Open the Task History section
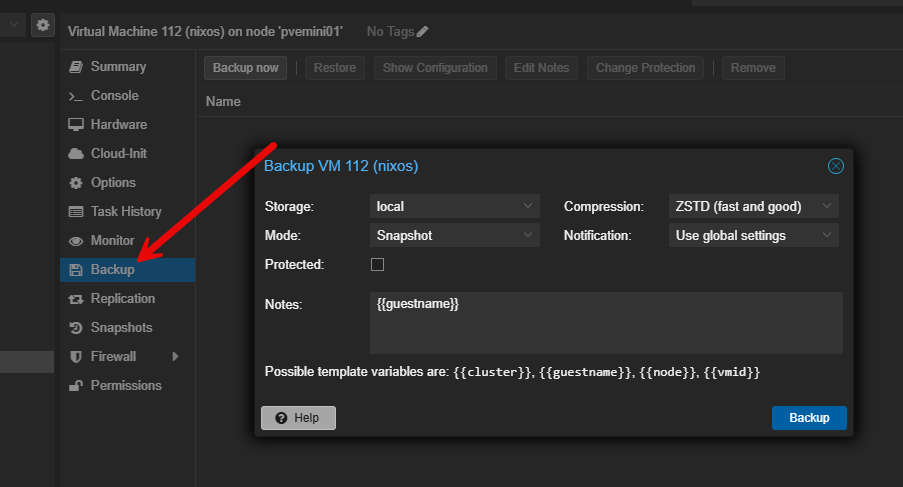This screenshot has height=487, width=903. pyautogui.click(x=127, y=212)
